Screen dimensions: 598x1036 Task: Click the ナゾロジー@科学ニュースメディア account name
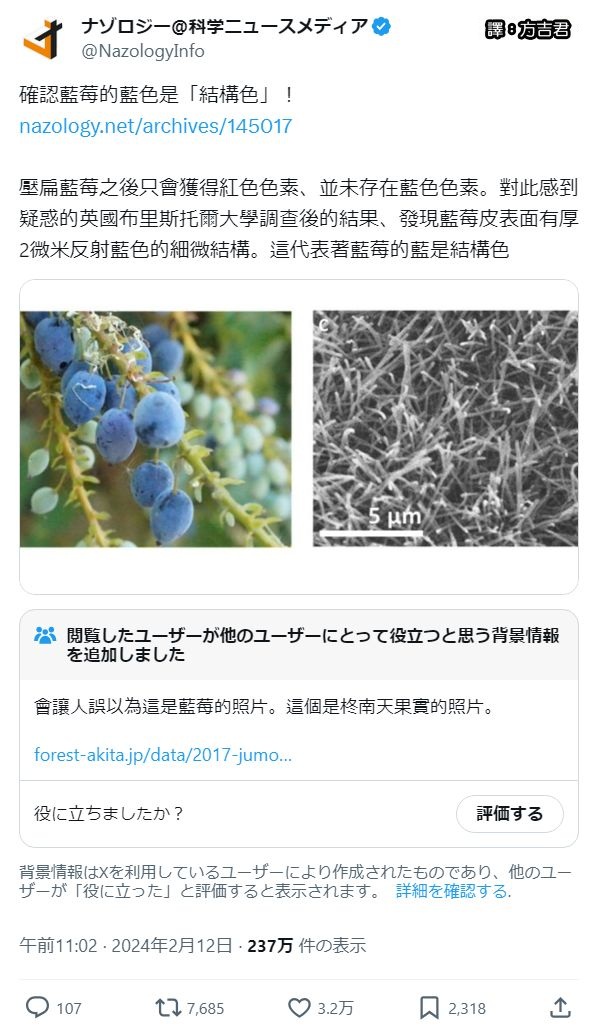(225, 26)
